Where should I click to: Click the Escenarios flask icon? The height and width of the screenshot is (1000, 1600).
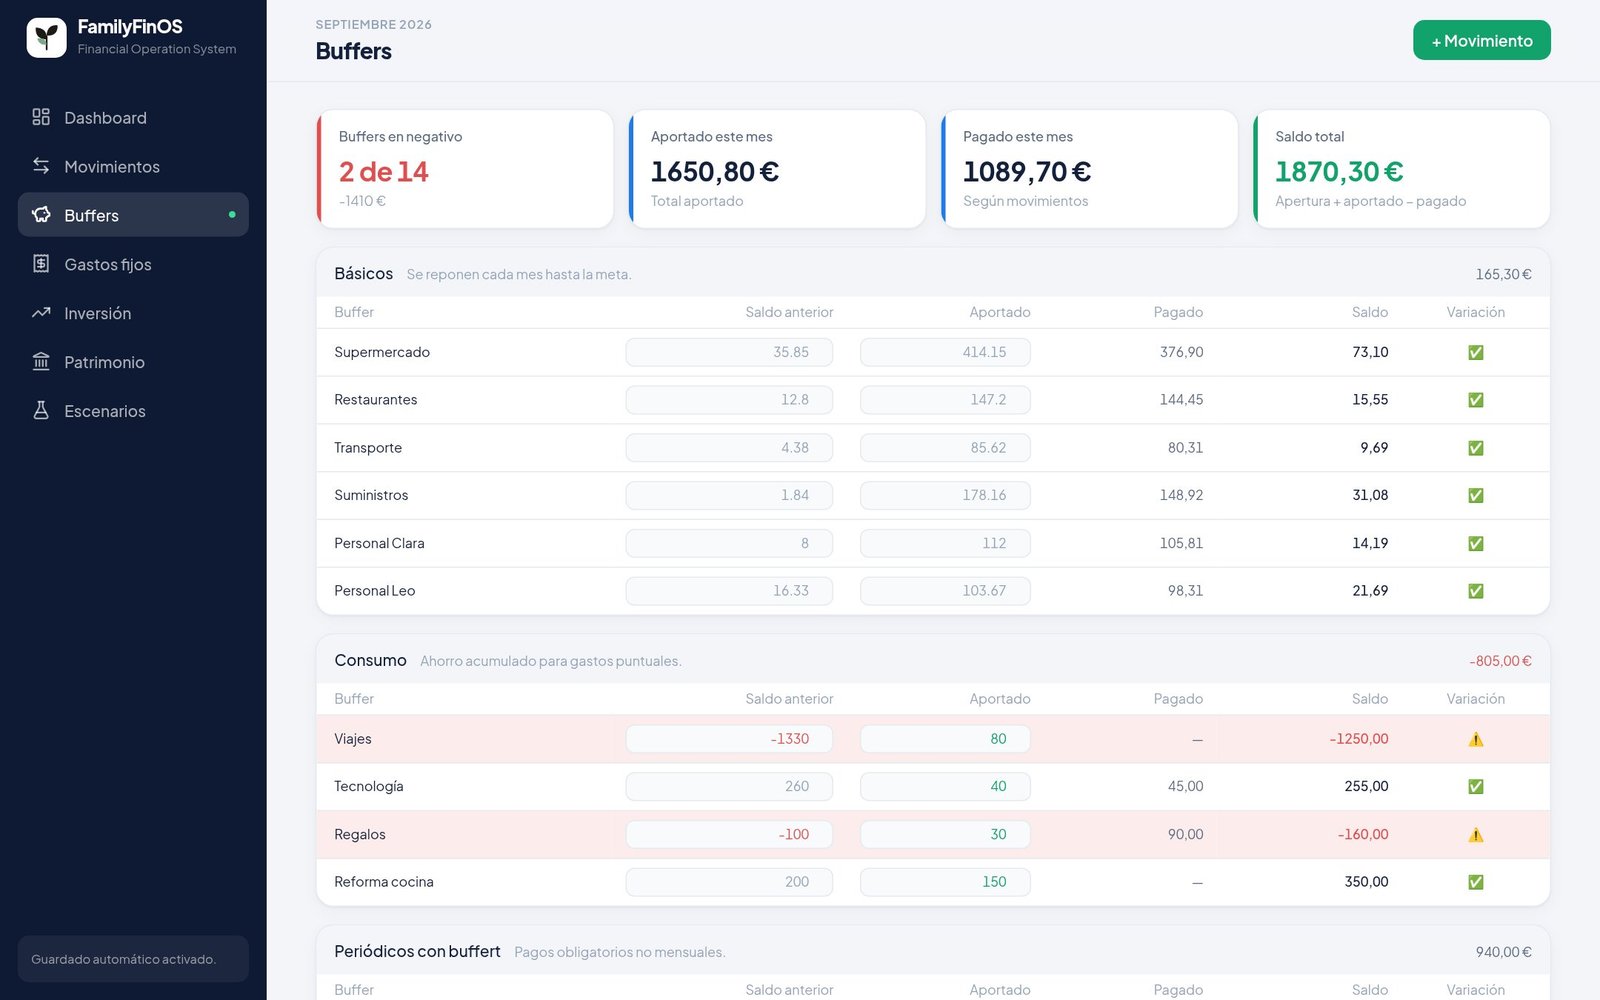[41, 411]
